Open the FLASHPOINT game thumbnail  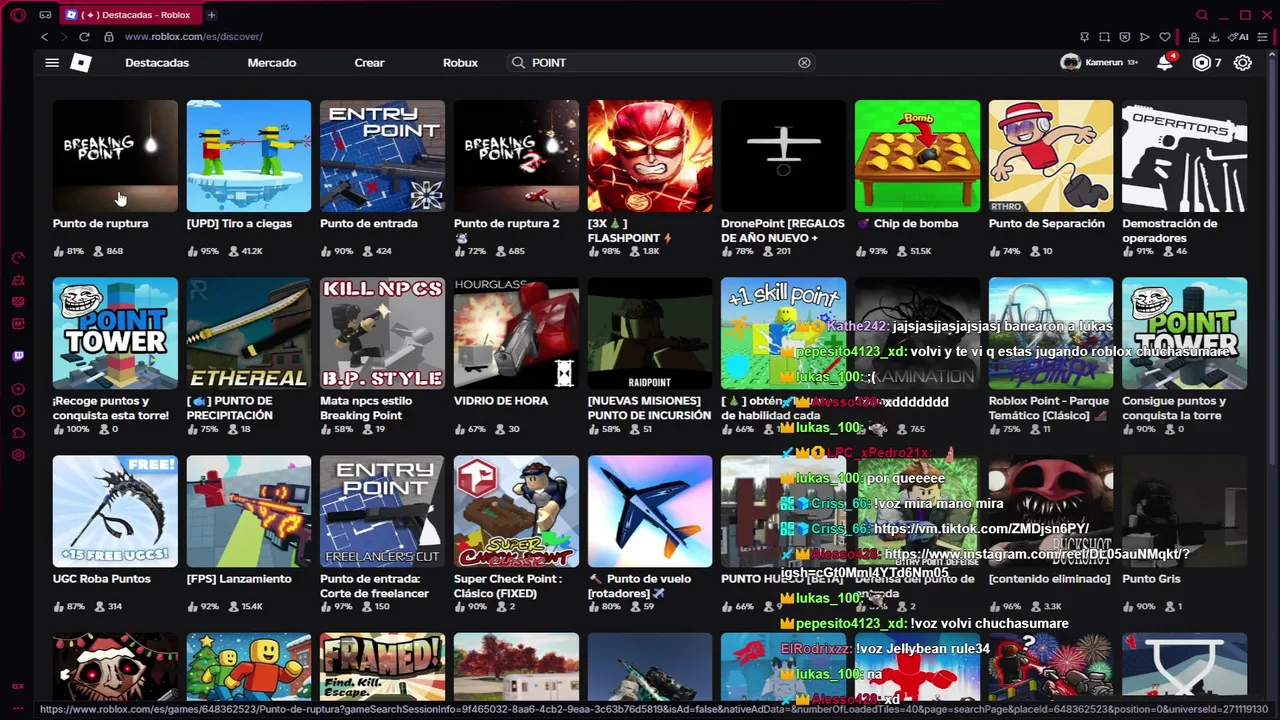tap(650, 156)
